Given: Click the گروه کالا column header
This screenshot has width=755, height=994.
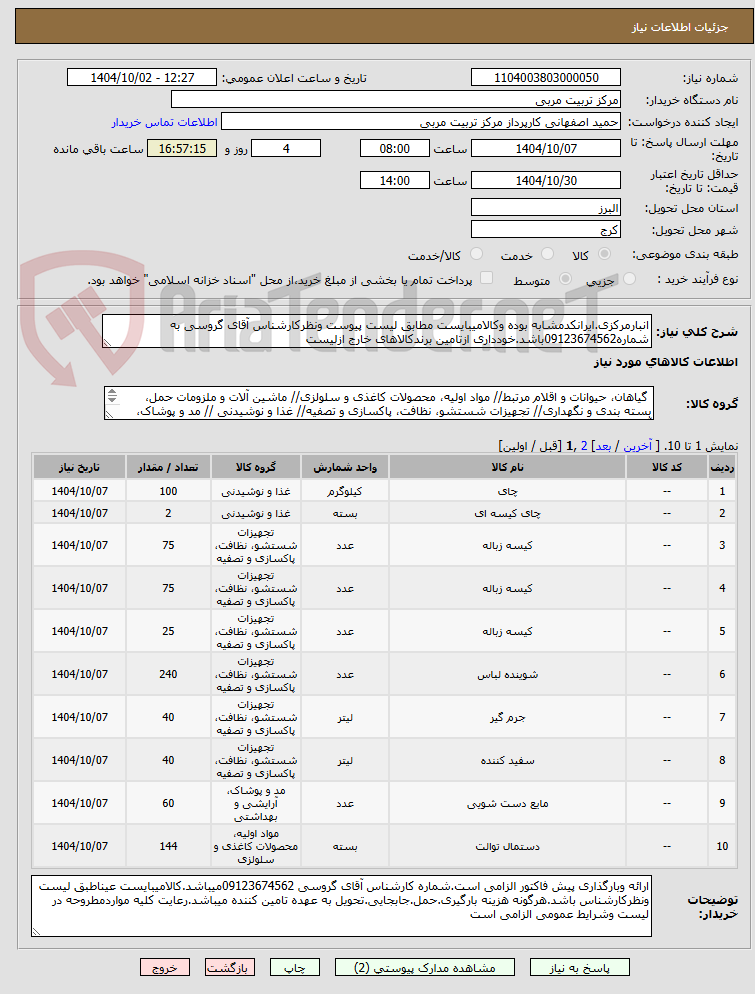Looking at the screenshot, I should [255, 467].
